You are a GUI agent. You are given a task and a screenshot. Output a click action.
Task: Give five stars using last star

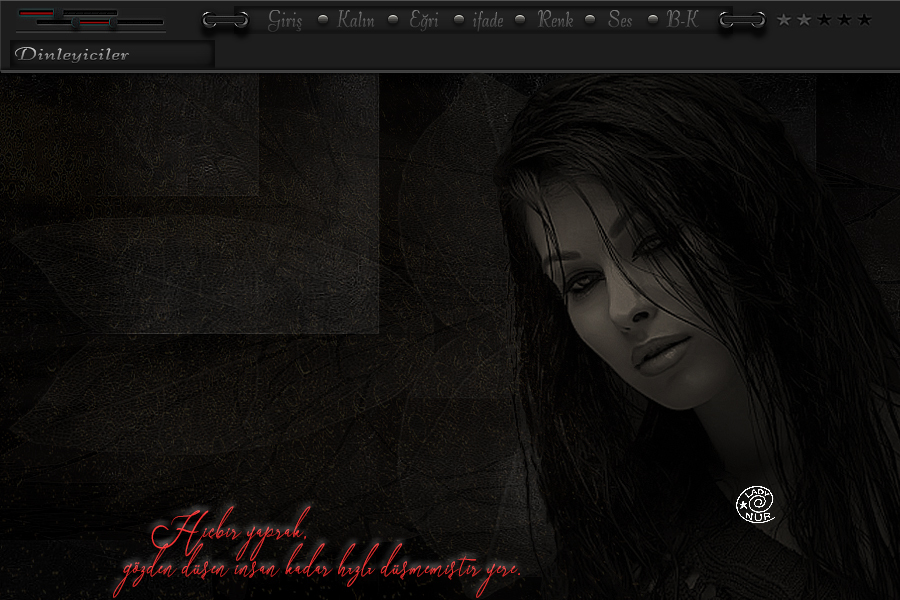[864, 20]
